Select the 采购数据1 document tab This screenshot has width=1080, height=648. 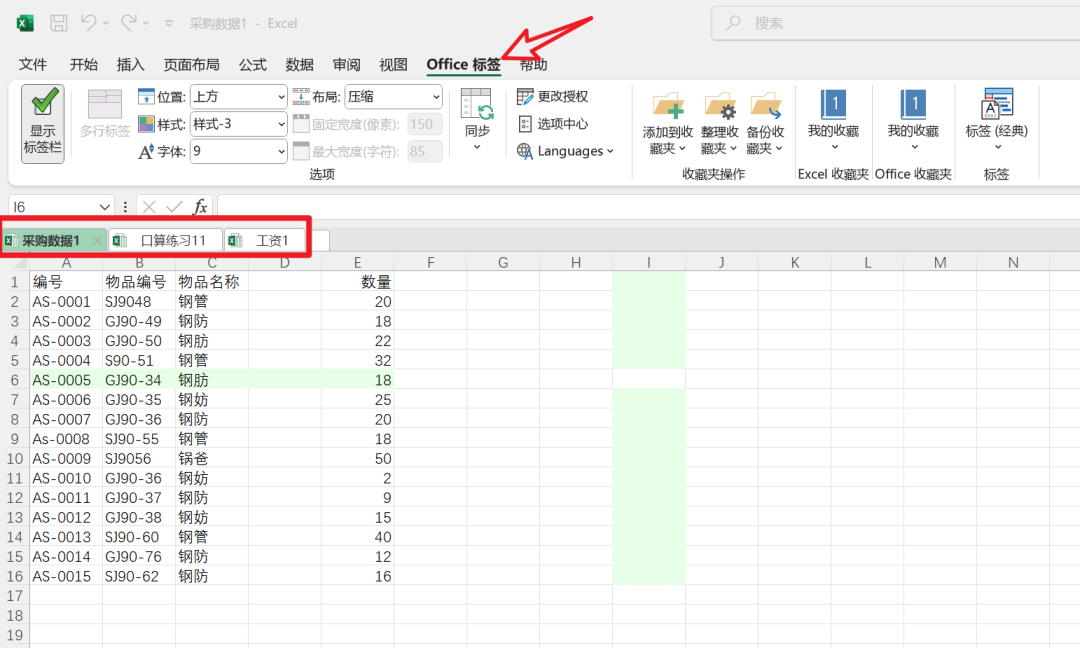pos(50,240)
